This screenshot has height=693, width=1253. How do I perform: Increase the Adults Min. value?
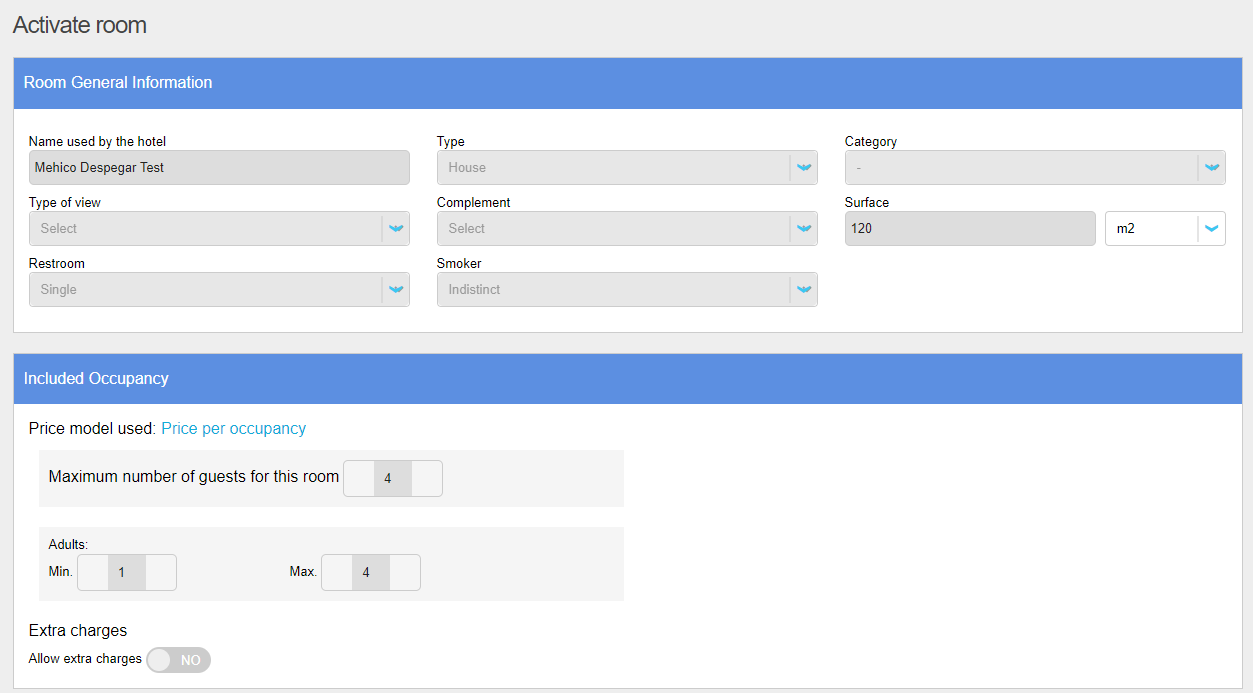pyautogui.click(x=160, y=573)
